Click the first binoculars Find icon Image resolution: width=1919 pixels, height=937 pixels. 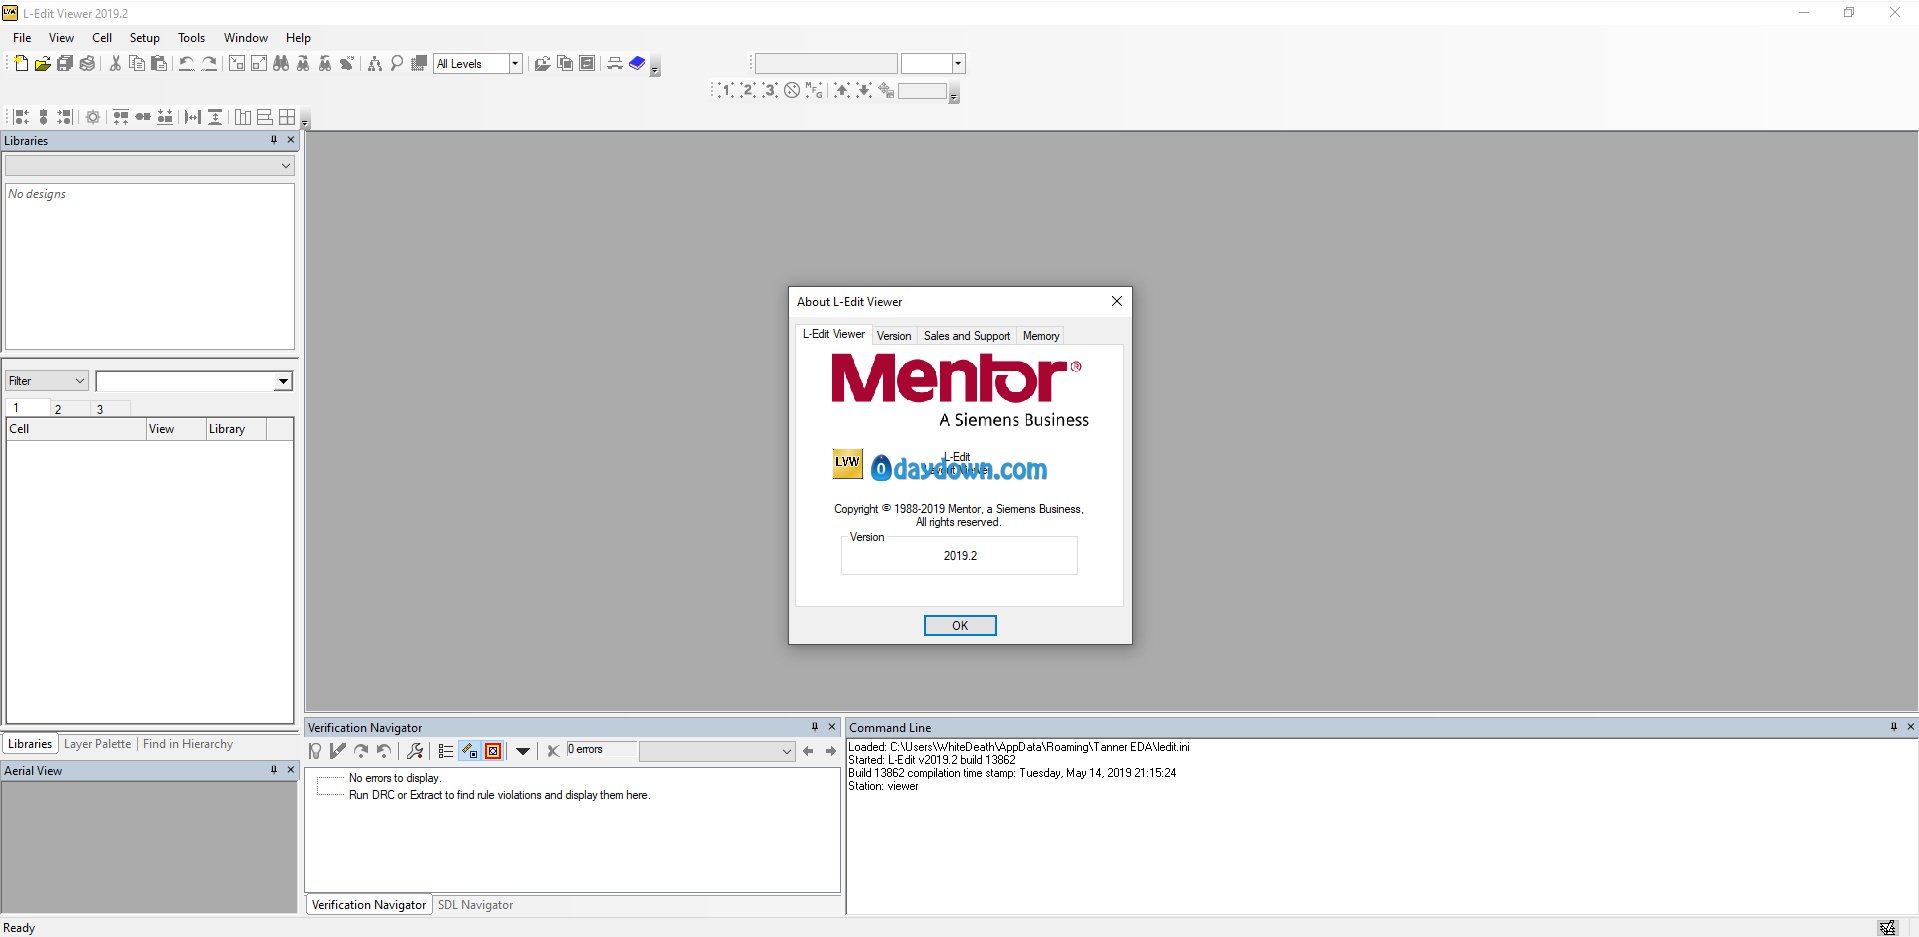pyautogui.click(x=281, y=63)
